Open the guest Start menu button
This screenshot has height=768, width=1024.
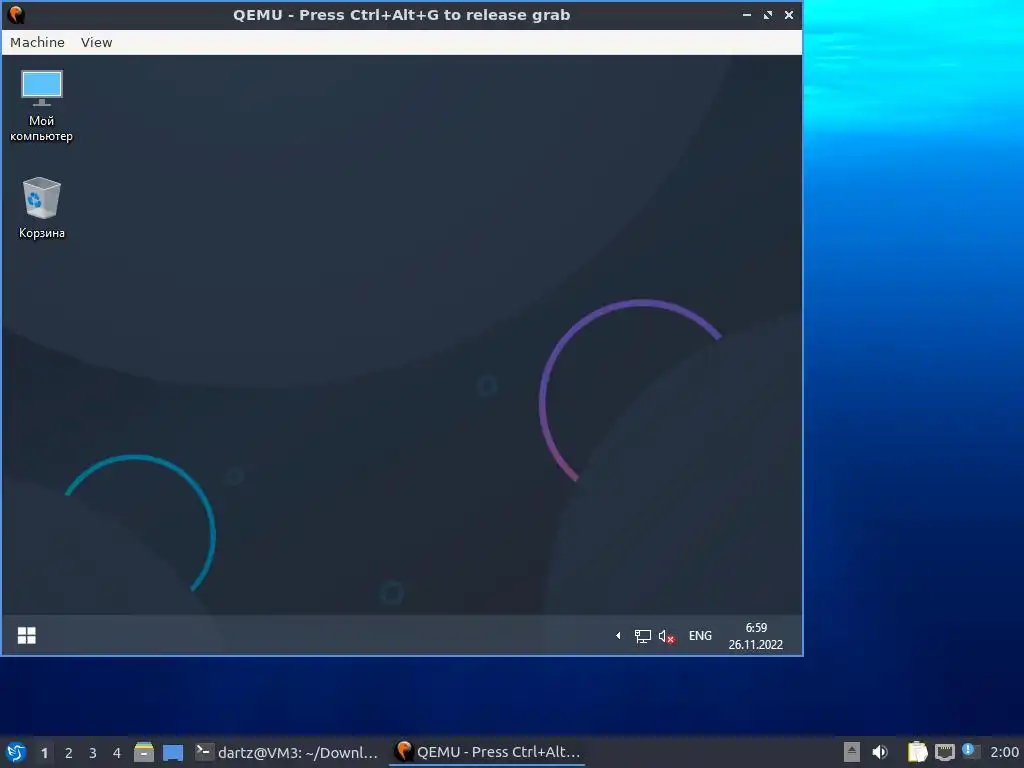click(27, 635)
